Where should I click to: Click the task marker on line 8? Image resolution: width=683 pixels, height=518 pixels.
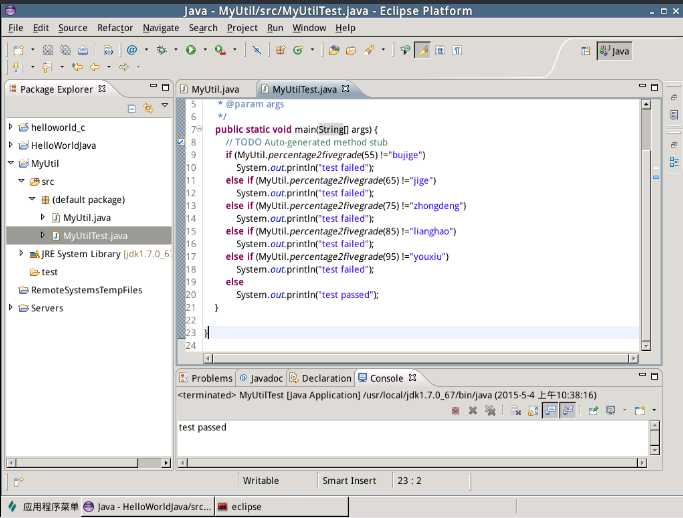point(181,142)
